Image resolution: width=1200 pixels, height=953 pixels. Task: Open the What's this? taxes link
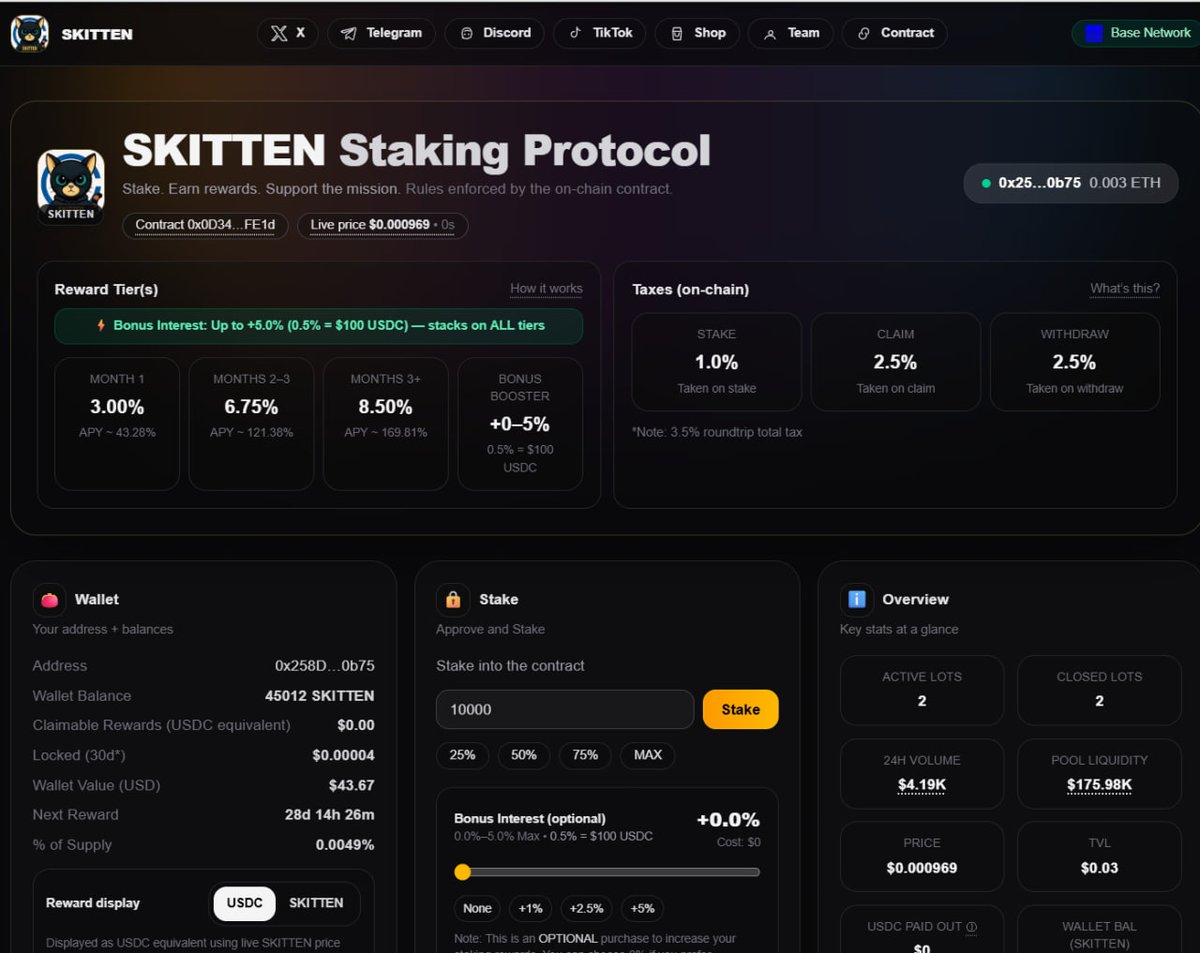pos(1125,289)
